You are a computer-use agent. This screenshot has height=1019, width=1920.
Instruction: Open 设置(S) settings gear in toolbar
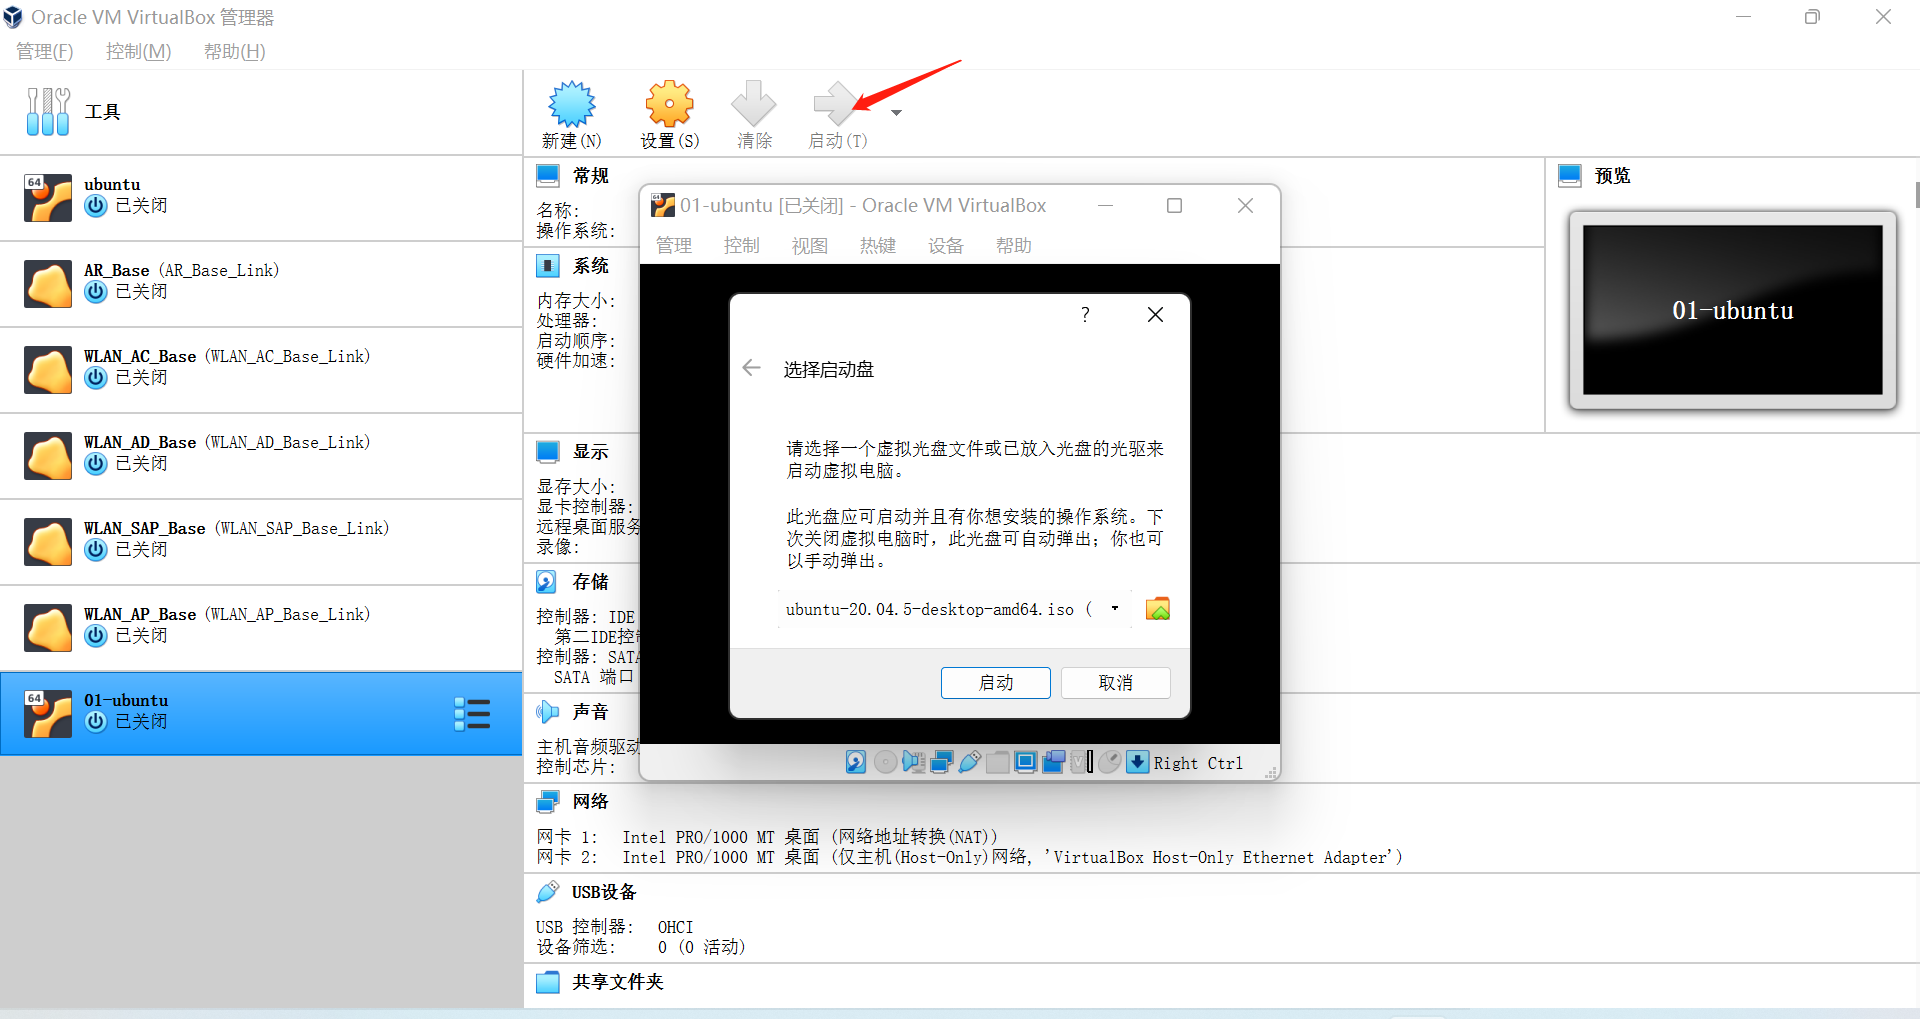[669, 103]
